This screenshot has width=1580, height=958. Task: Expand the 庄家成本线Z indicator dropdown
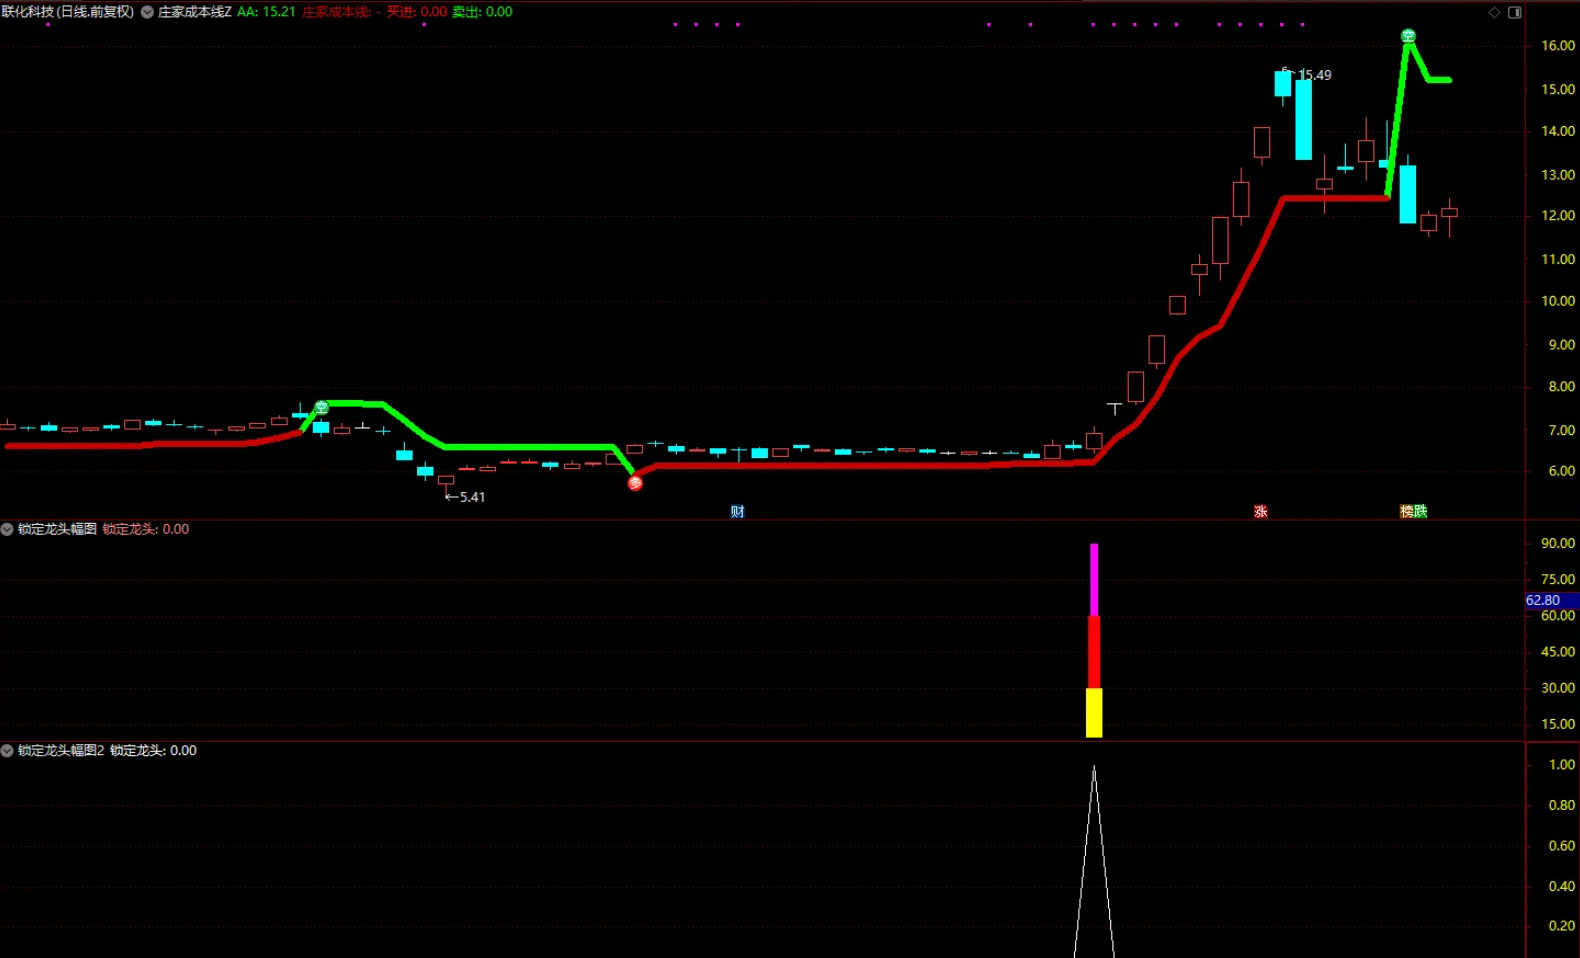(x=147, y=12)
